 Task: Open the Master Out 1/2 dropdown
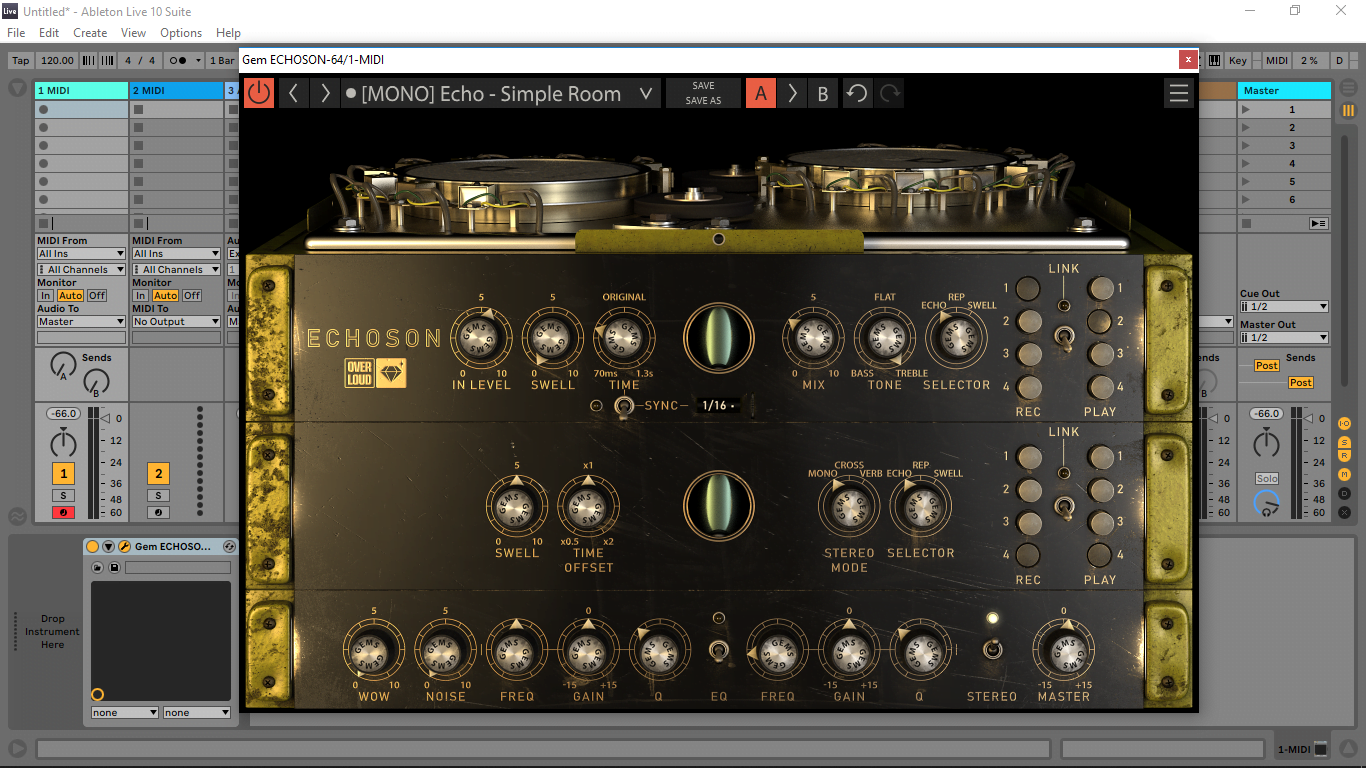(1284, 338)
